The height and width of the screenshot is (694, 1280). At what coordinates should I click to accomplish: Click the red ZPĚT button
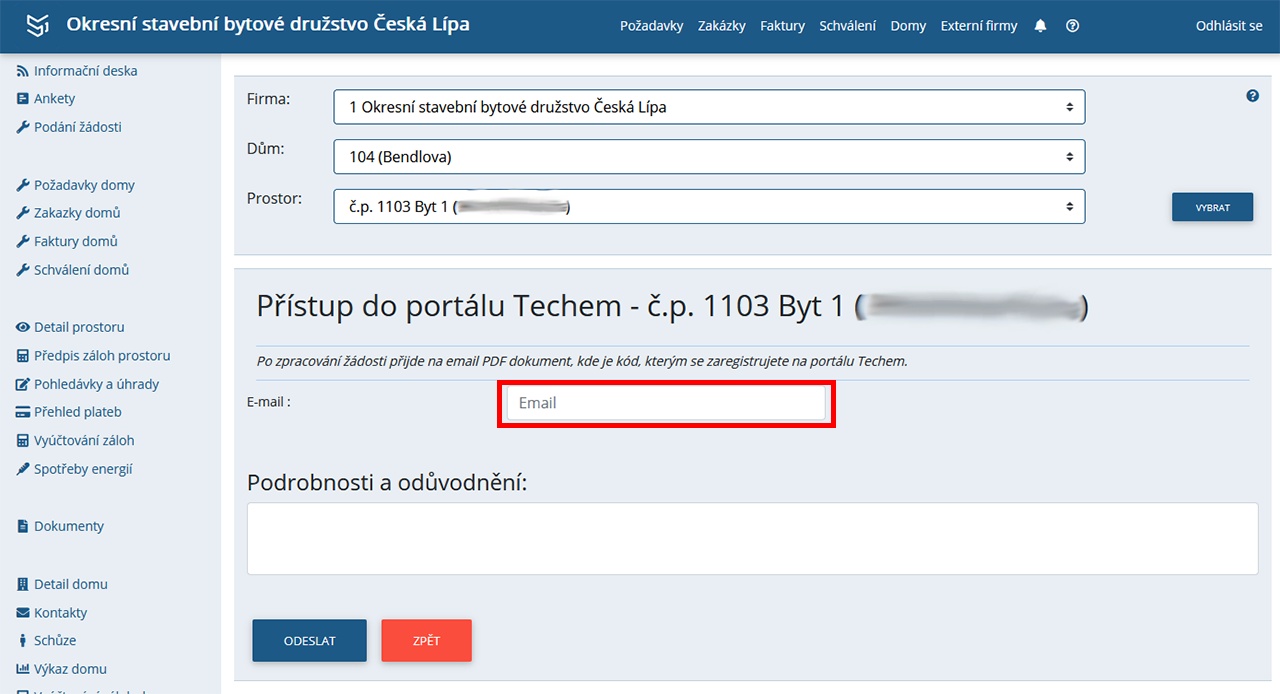click(x=426, y=641)
